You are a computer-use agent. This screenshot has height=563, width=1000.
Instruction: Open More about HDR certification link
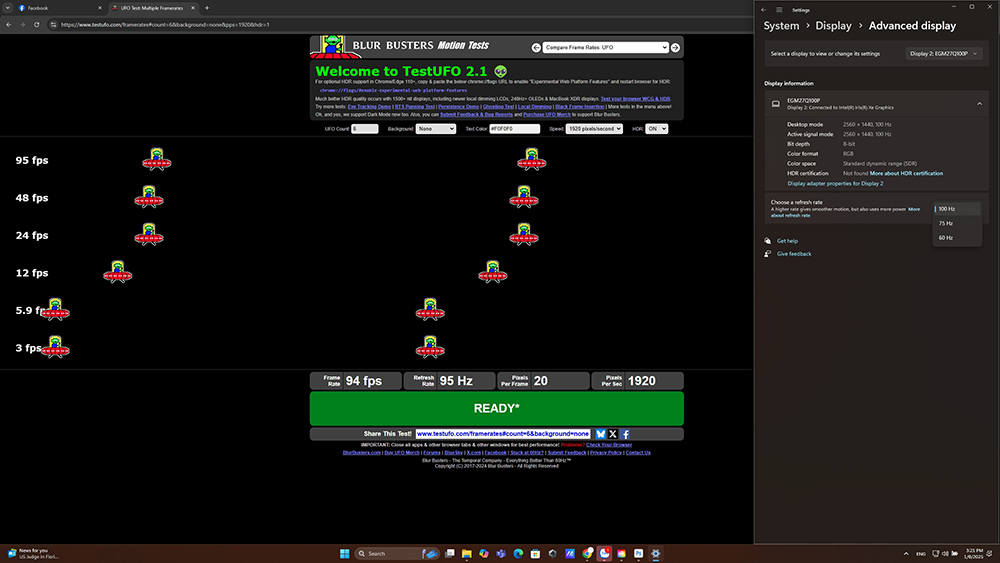(906, 173)
